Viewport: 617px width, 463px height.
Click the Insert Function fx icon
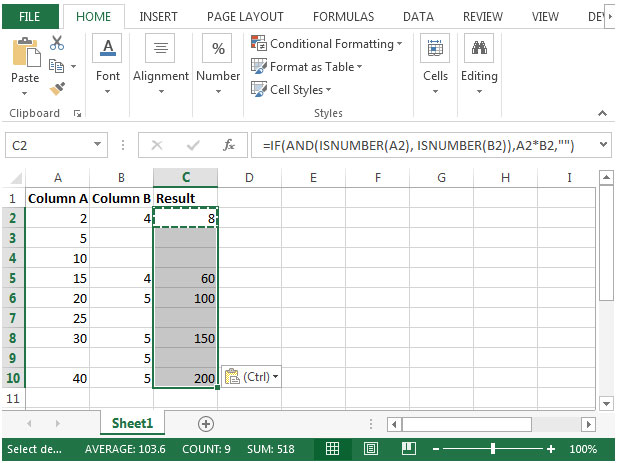(229, 145)
